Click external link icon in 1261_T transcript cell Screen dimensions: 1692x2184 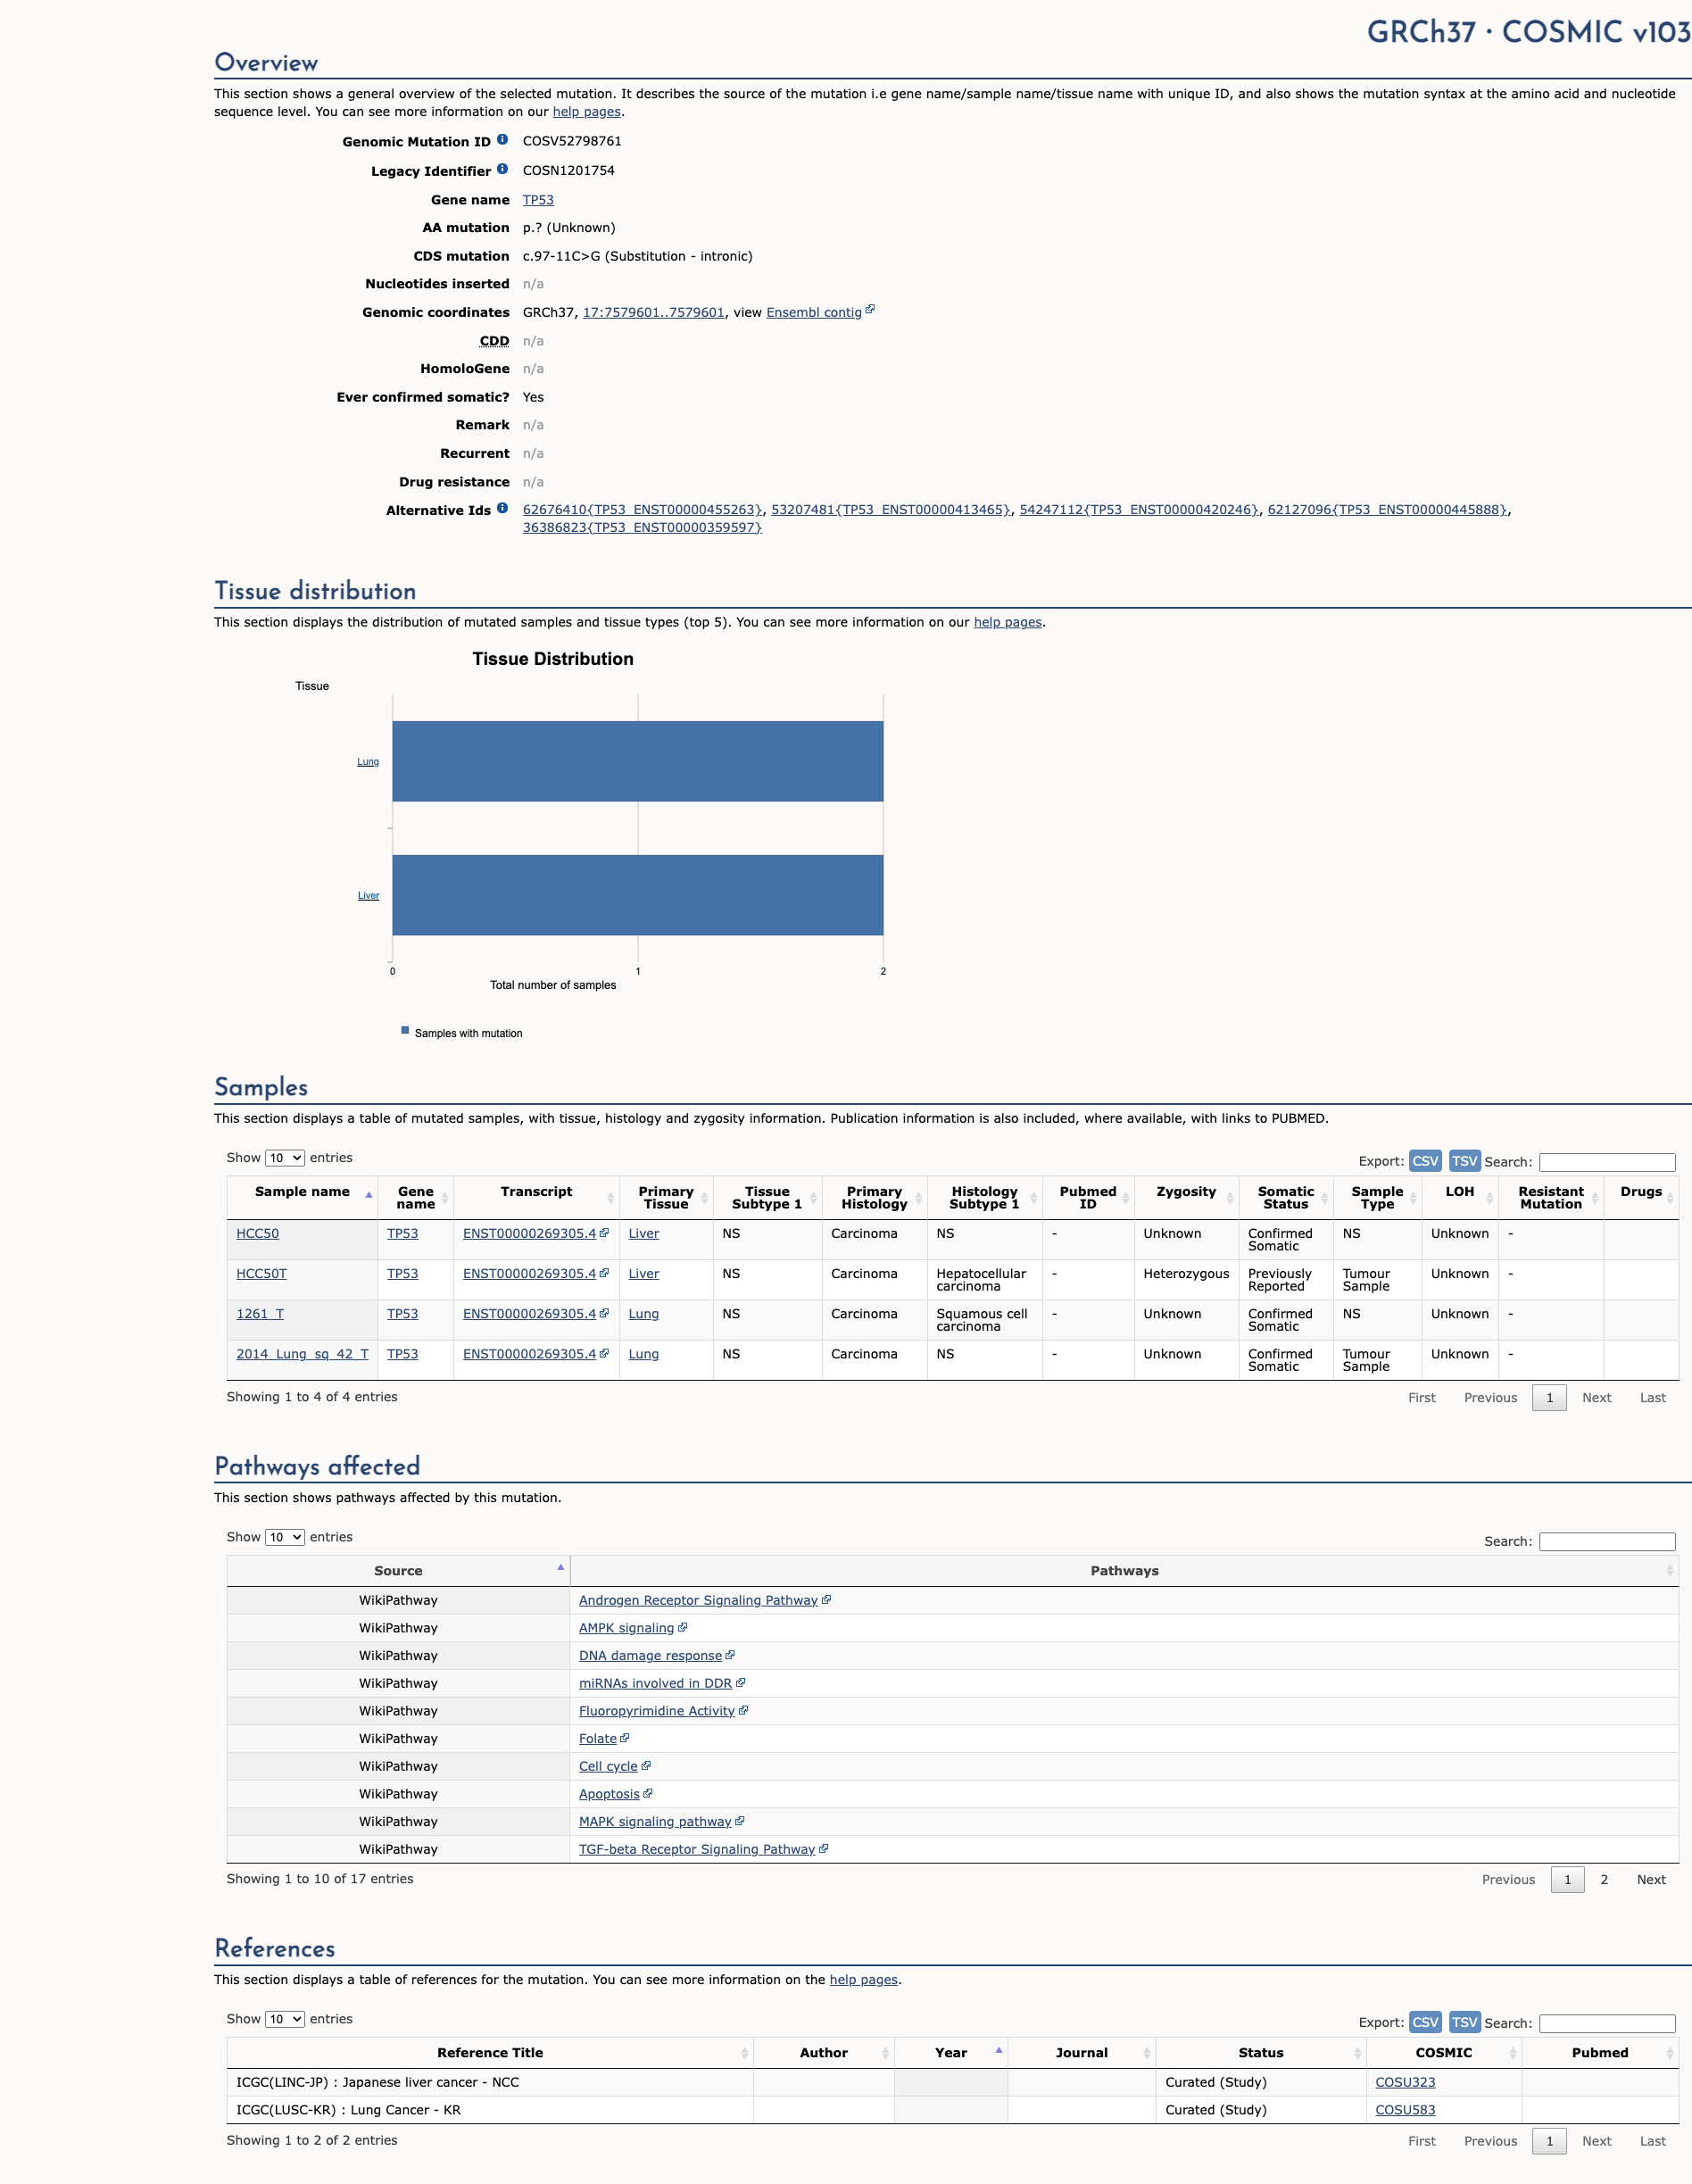click(x=604, y=1313)
